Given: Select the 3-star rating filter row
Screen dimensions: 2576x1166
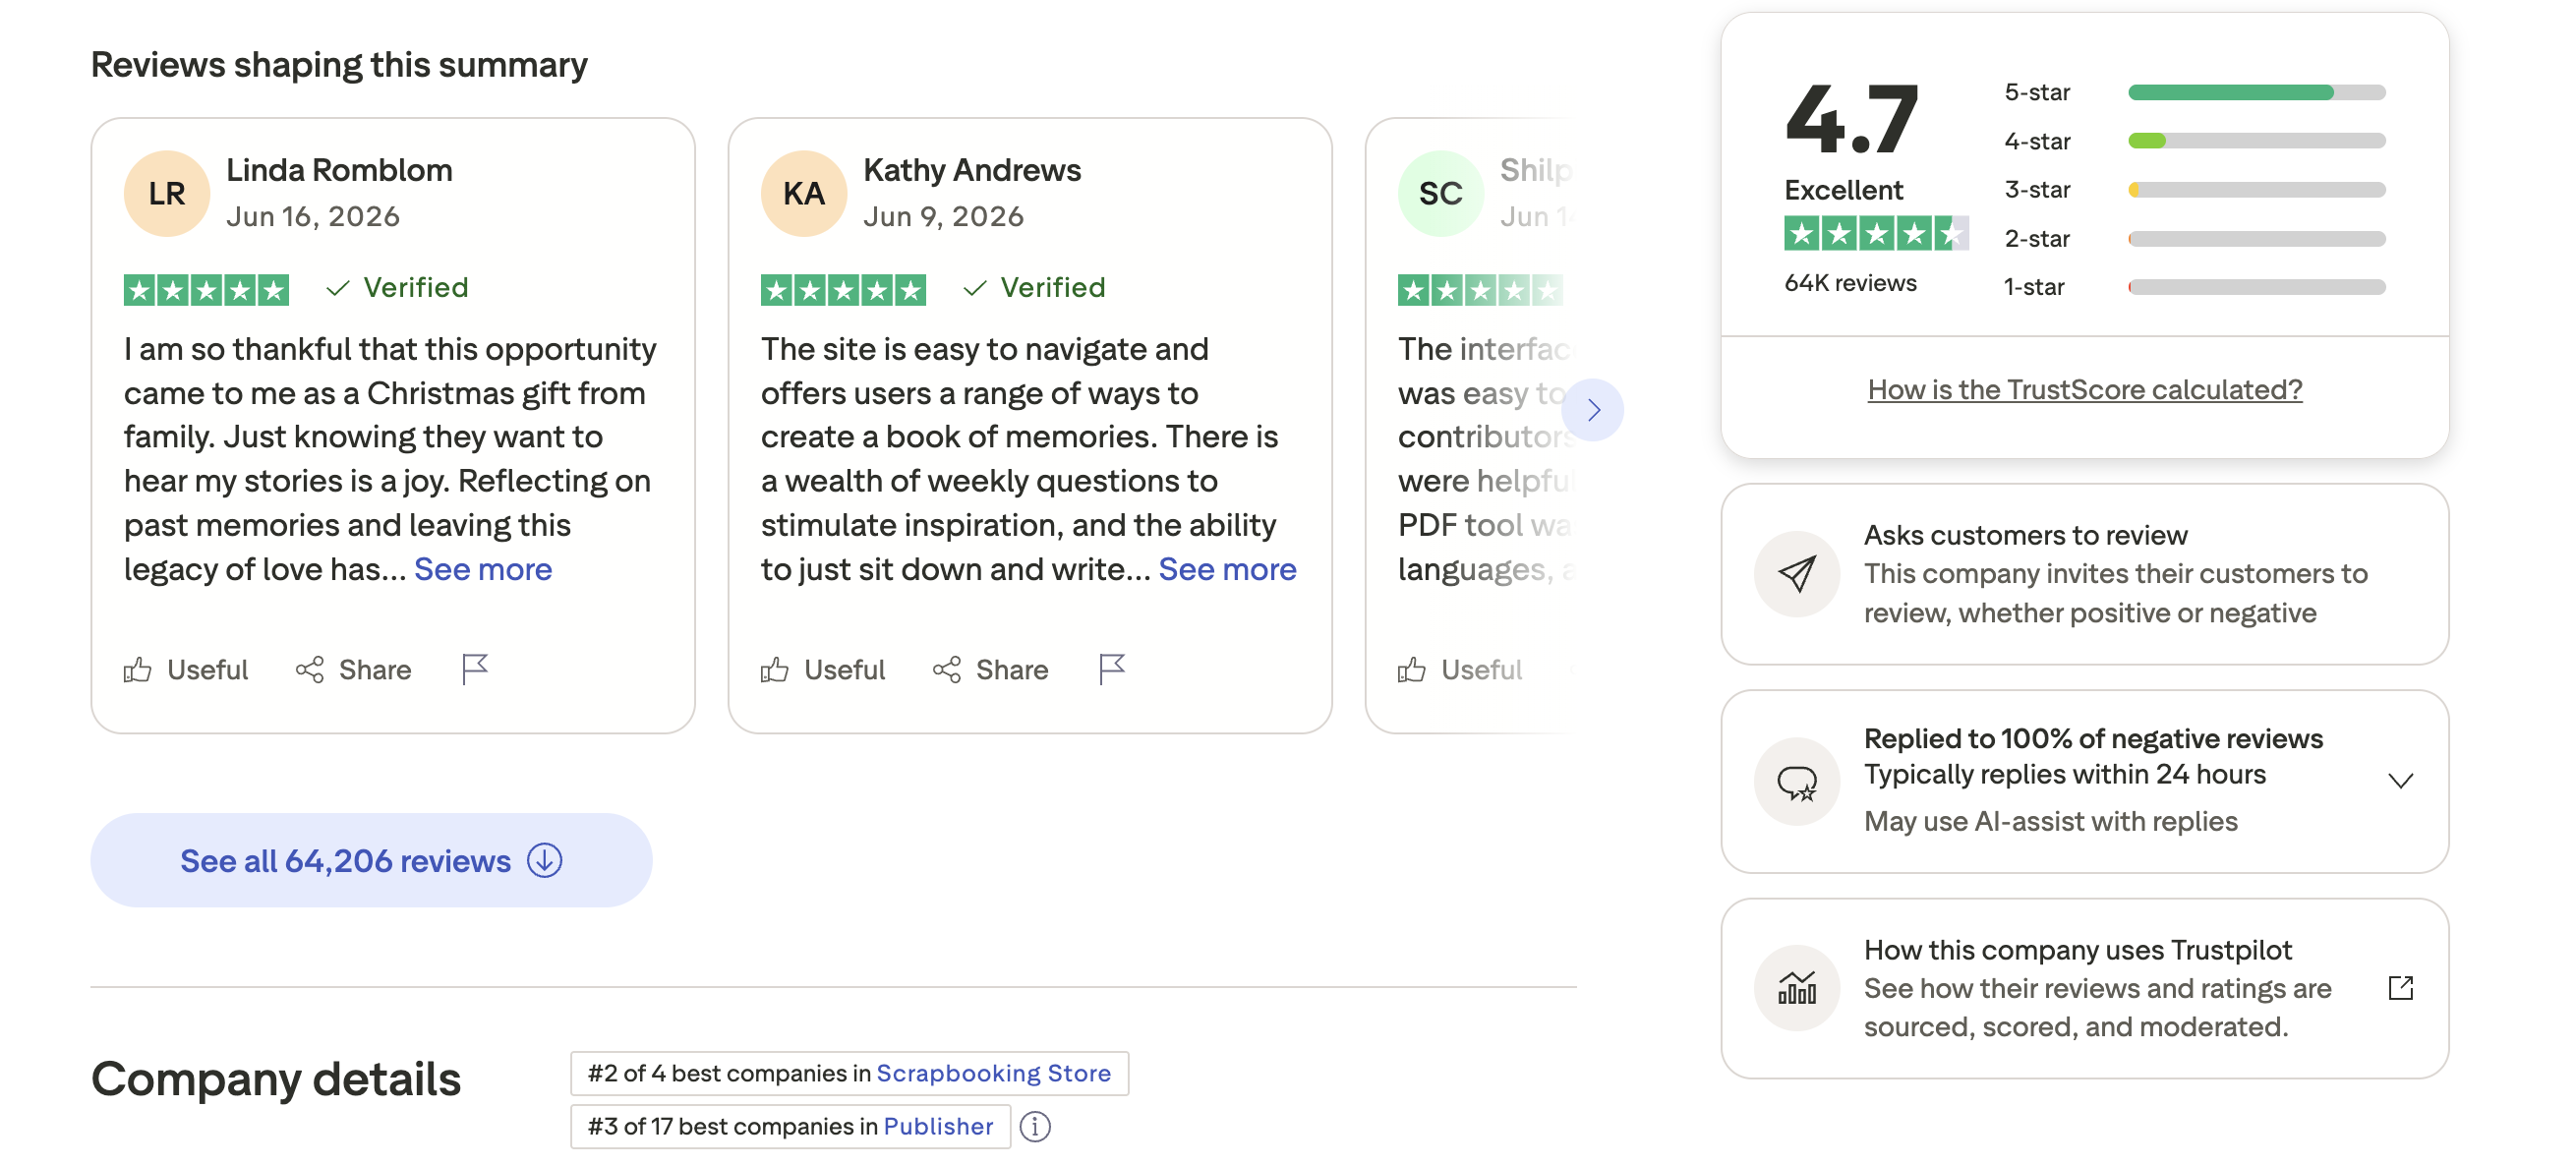Looking at the screenshot, I should [2194, 189].
